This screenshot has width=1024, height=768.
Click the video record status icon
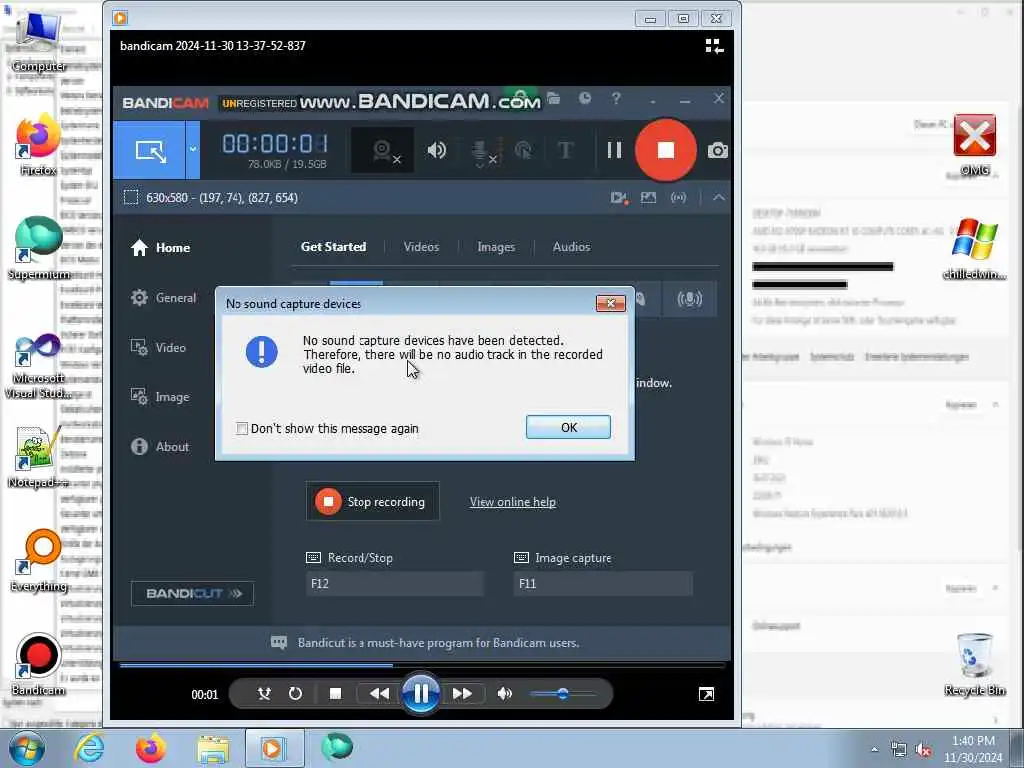pos(618,198)
